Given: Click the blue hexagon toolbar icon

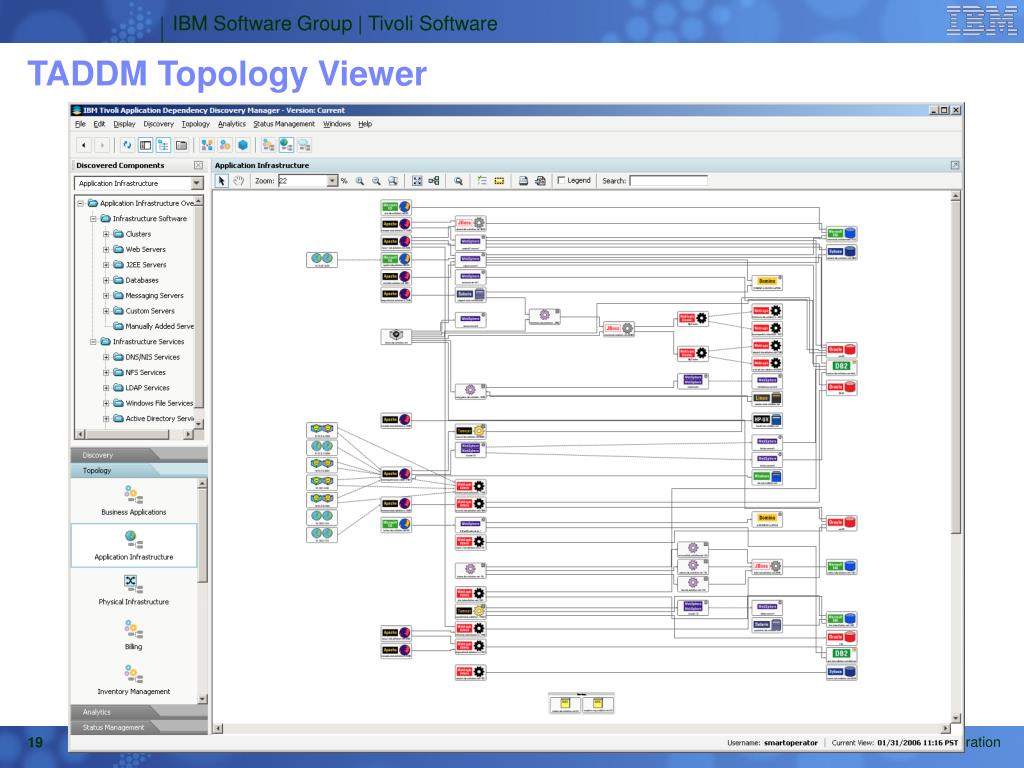Looking at the screenshot, I should [243, 145].
